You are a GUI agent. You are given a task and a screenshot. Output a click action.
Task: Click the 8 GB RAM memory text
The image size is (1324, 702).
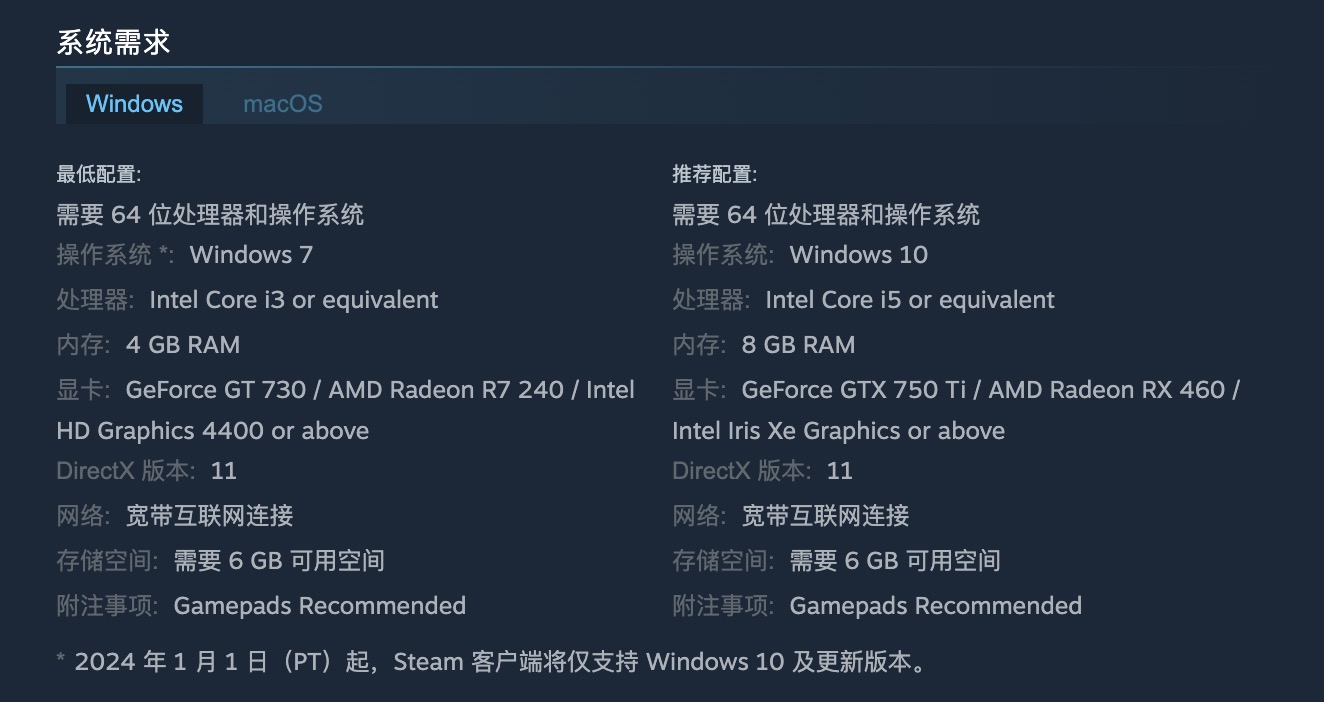click(798, 345)
